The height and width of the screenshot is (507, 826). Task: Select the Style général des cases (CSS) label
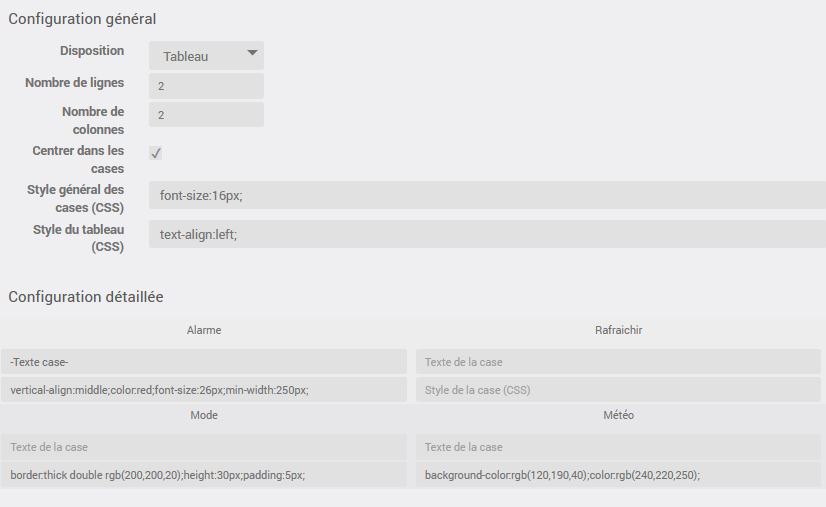pos(76,198)
